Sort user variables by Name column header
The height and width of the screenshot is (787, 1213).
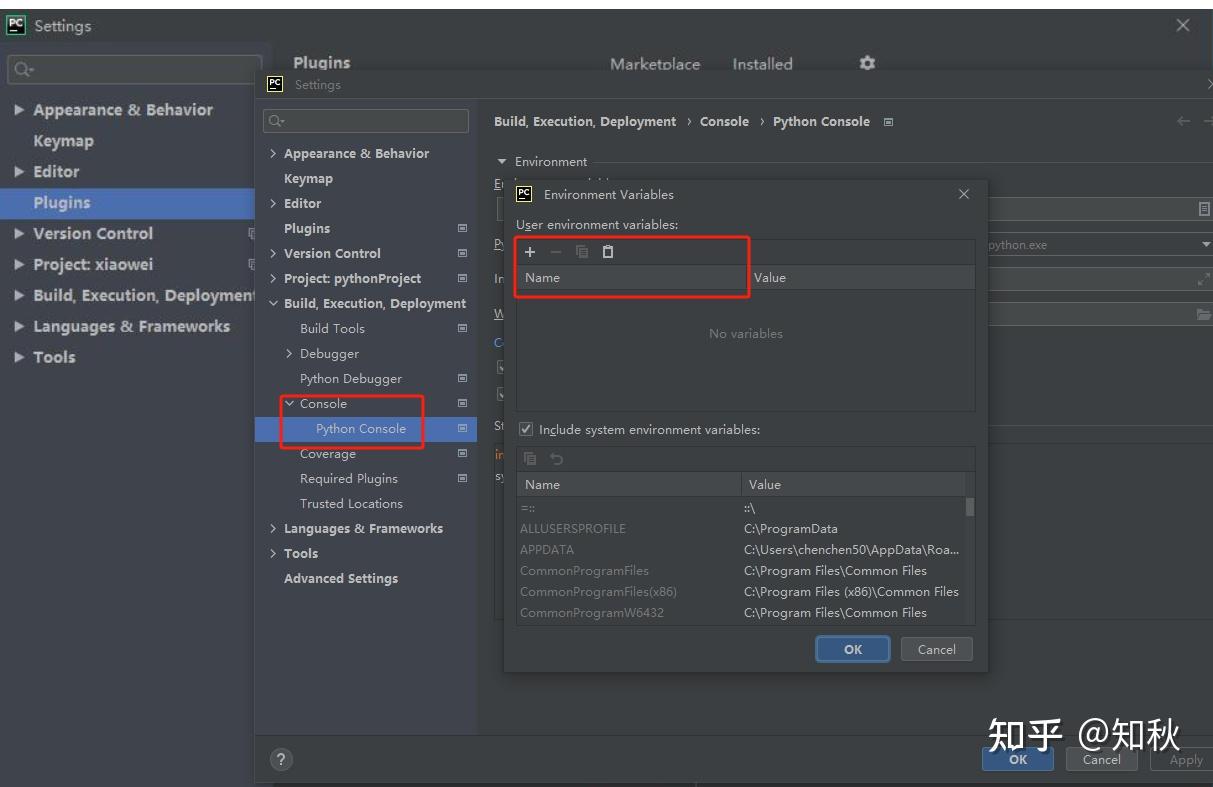(x=631, y=278)
